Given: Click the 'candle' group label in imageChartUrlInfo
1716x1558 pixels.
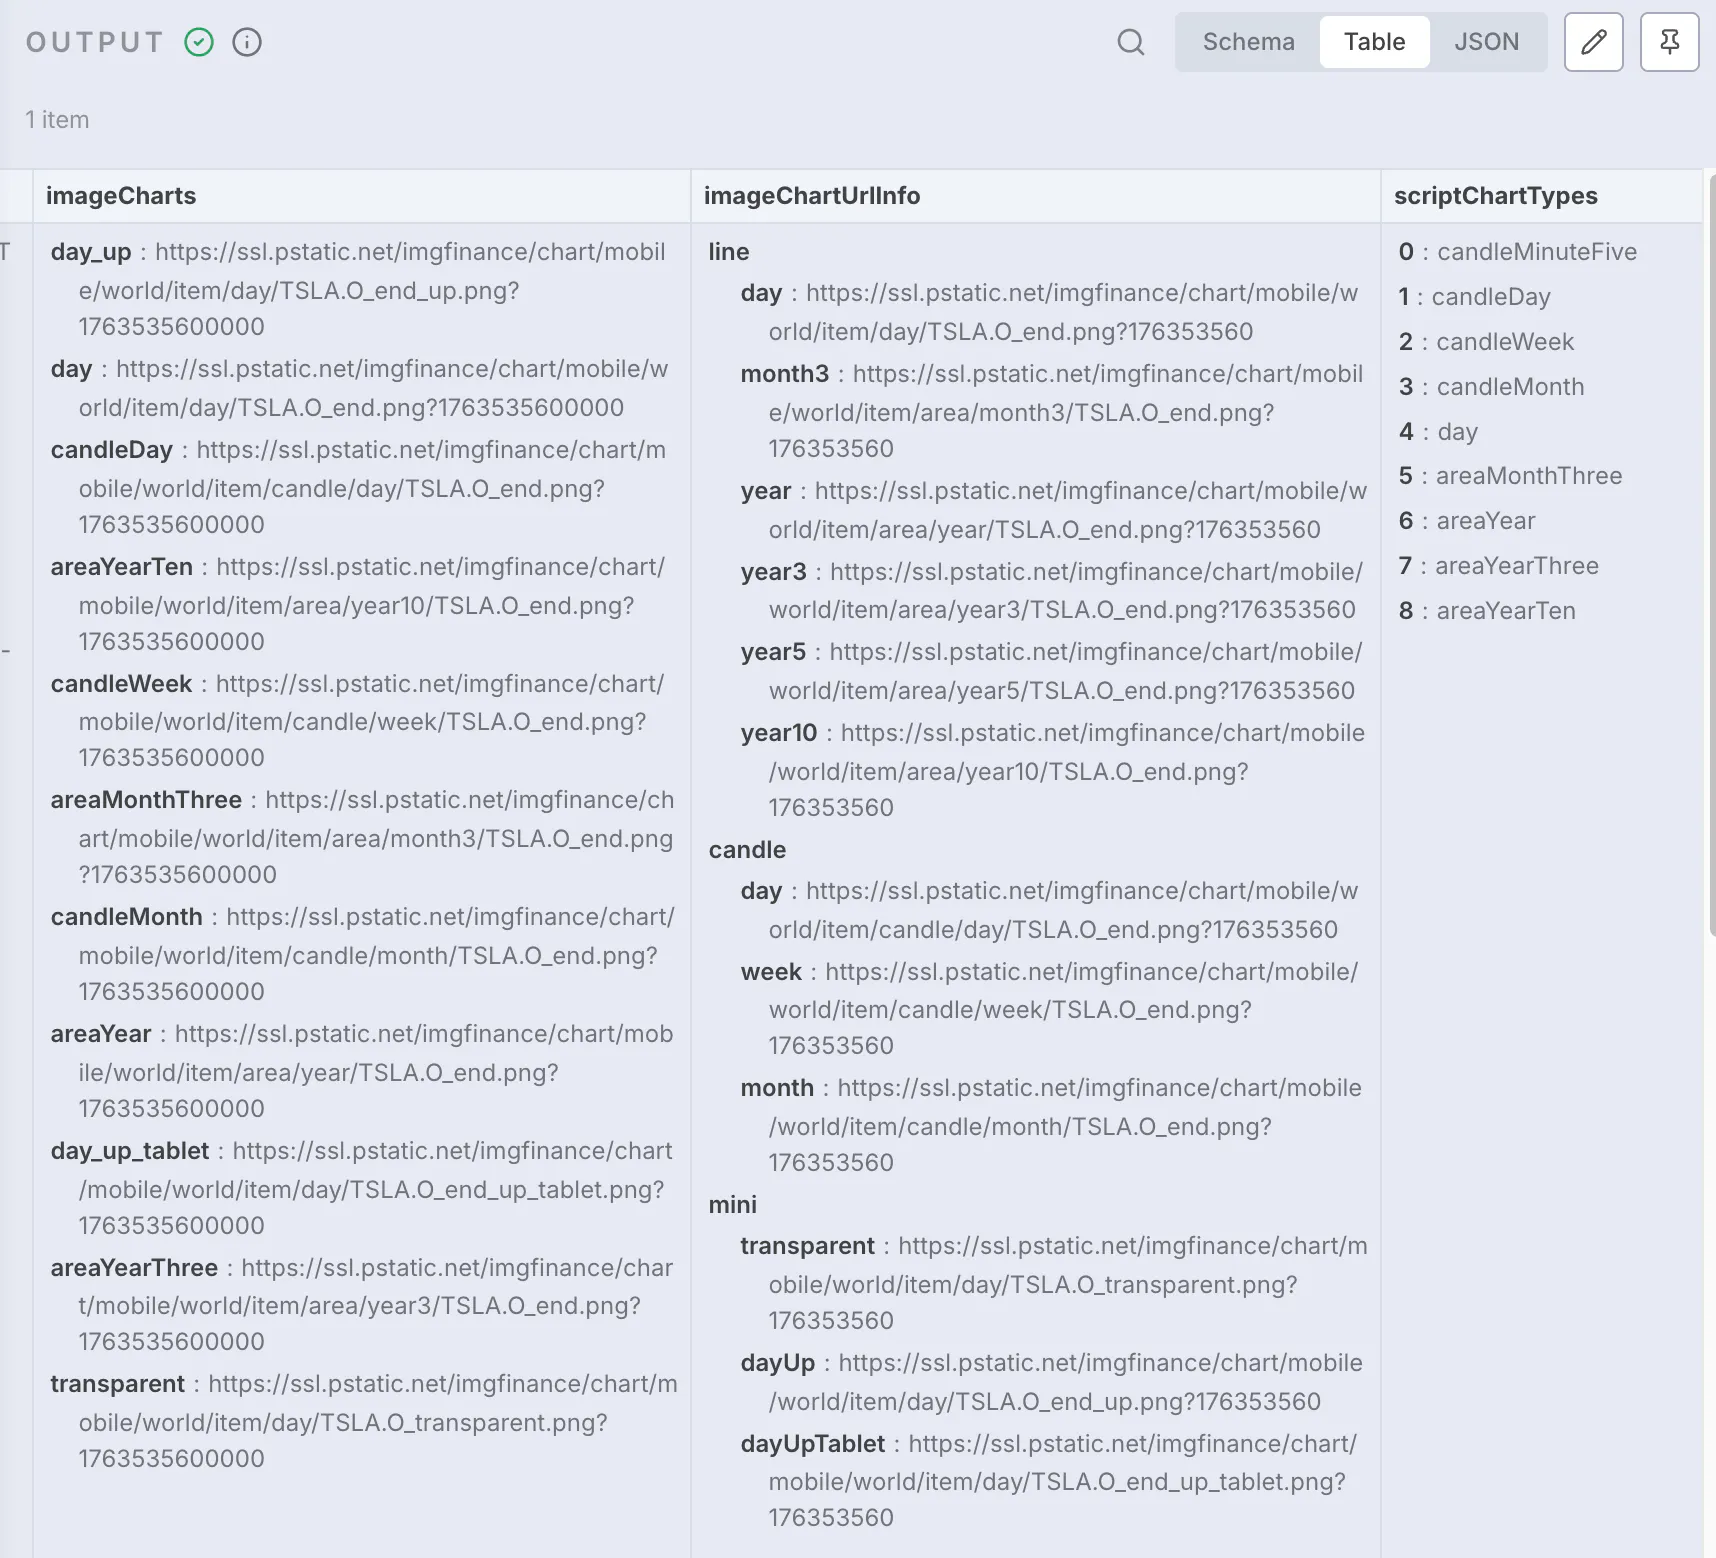Looking at the screenshot, I should point(747,850).
